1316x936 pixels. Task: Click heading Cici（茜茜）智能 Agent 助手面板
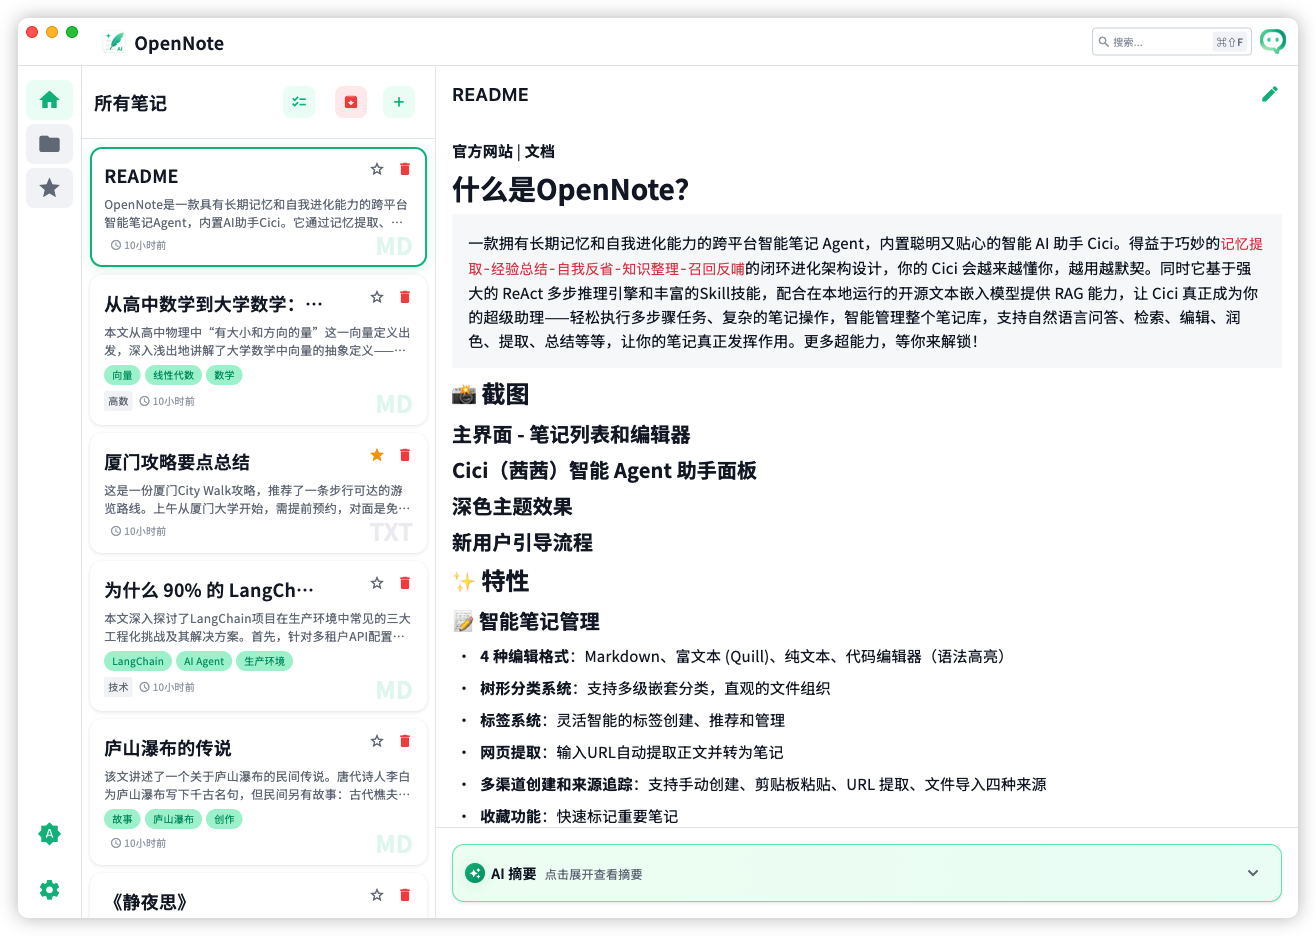point(604,471)
